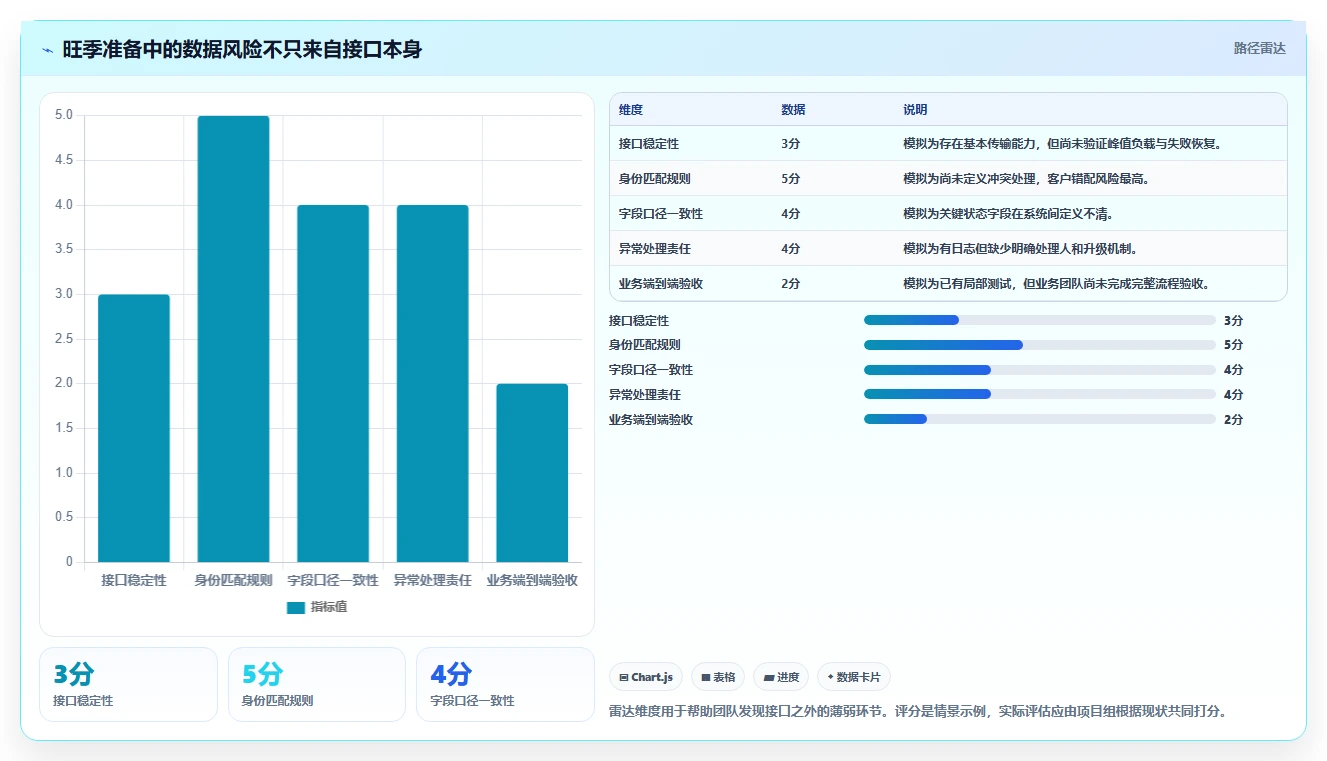Image resolution: width=1327 pixels, height=761 pixels.
Task: Click the 身份匹配规则 bar in chart
Action: (x=233, y=339)
